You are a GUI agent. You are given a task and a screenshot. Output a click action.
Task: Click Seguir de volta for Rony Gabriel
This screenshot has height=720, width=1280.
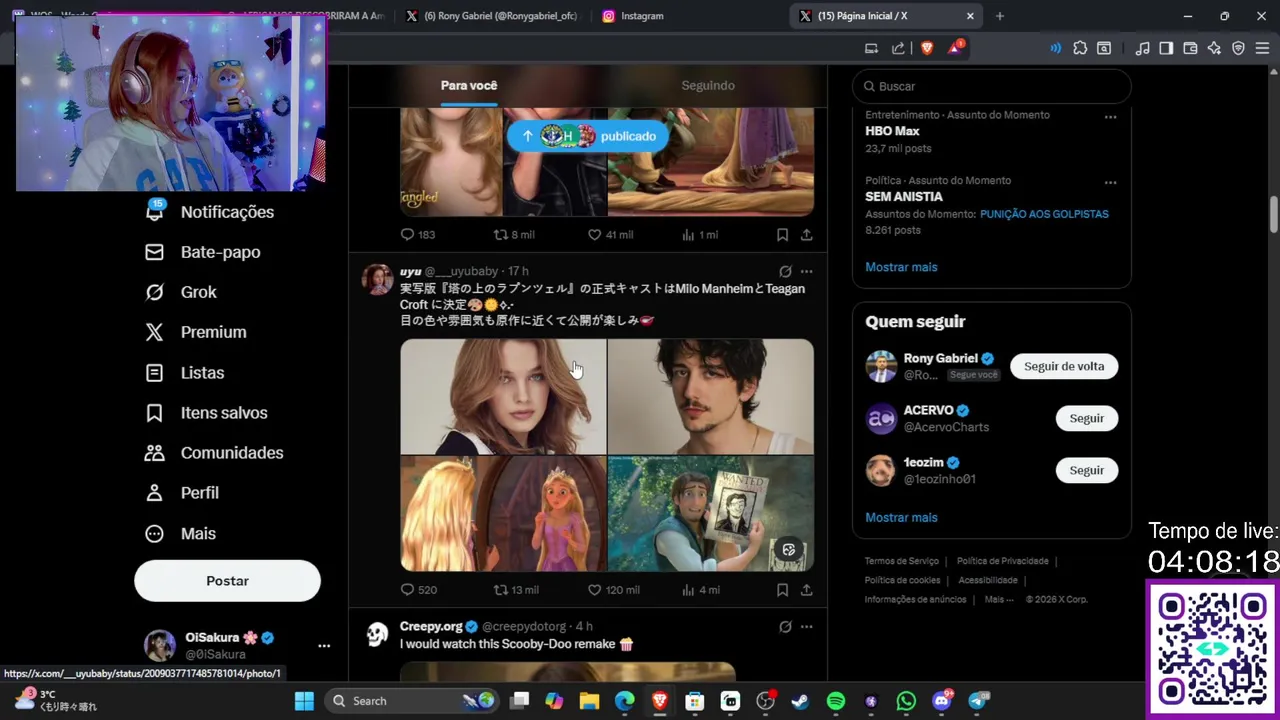(x=1064, y=366)
